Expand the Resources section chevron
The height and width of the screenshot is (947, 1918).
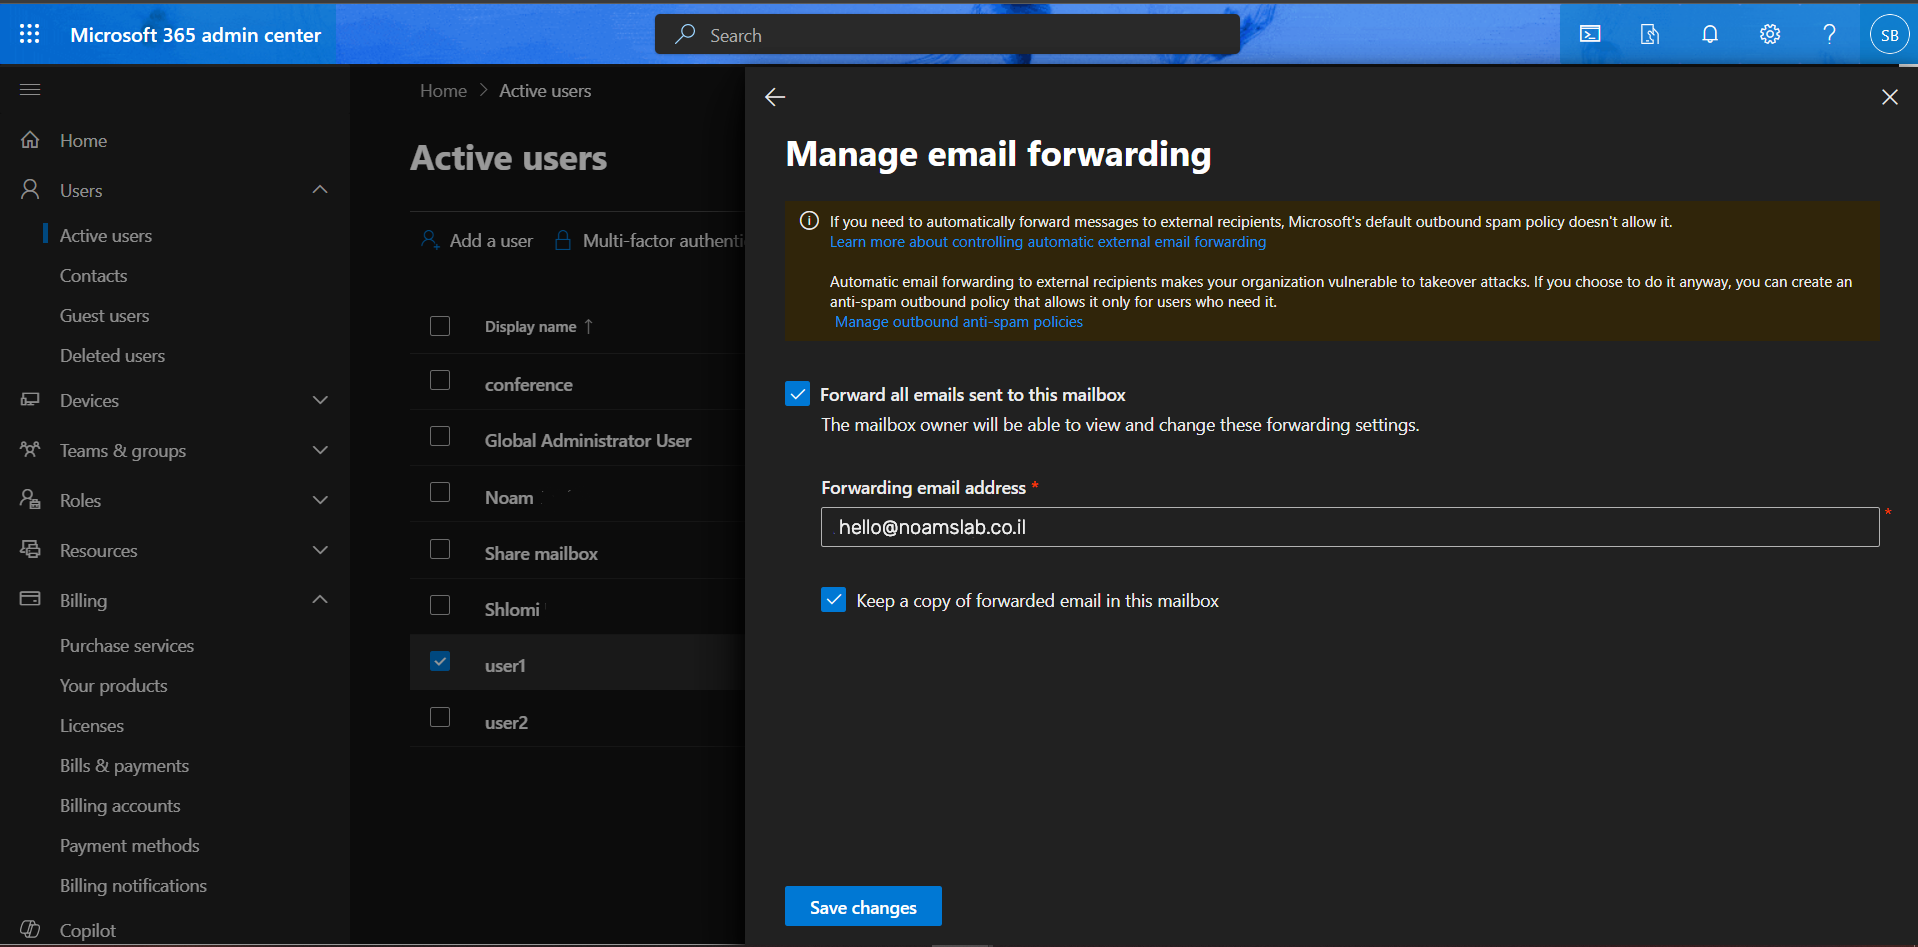tap(320, 550)
